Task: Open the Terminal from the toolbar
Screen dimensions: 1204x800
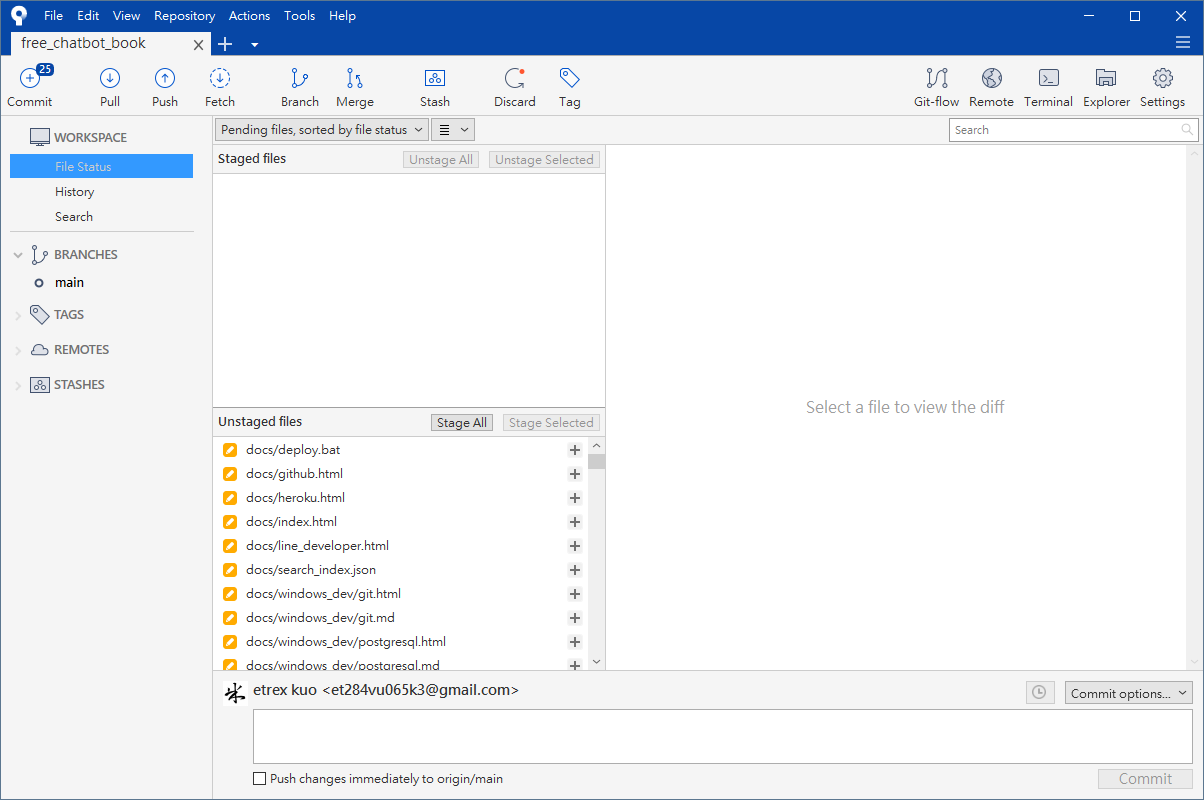Action: point(1048,87)
